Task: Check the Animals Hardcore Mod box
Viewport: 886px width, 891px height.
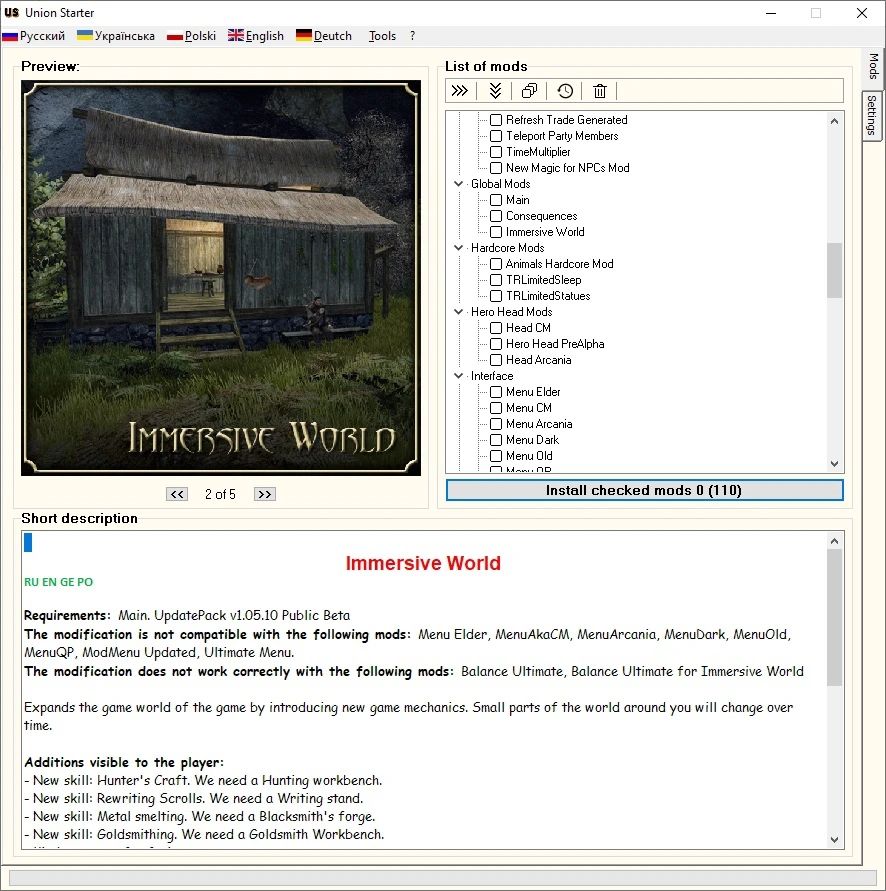Action: 496,264
